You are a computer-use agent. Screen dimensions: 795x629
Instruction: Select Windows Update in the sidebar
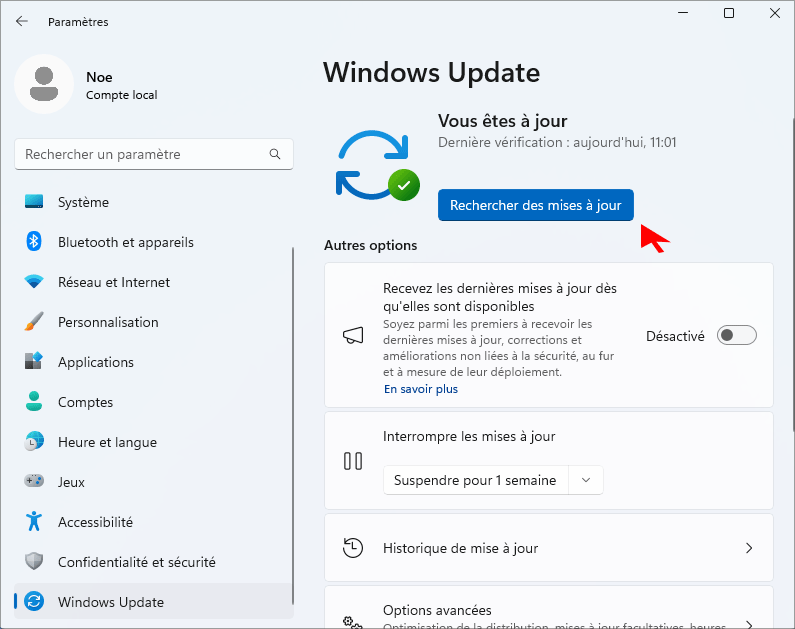point(110,602)
